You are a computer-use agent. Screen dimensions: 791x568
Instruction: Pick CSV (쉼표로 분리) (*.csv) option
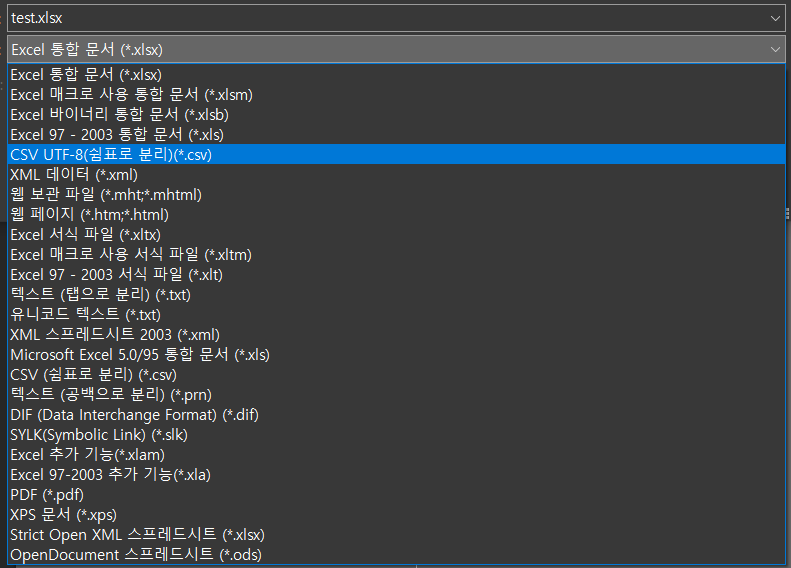[397, 375]
